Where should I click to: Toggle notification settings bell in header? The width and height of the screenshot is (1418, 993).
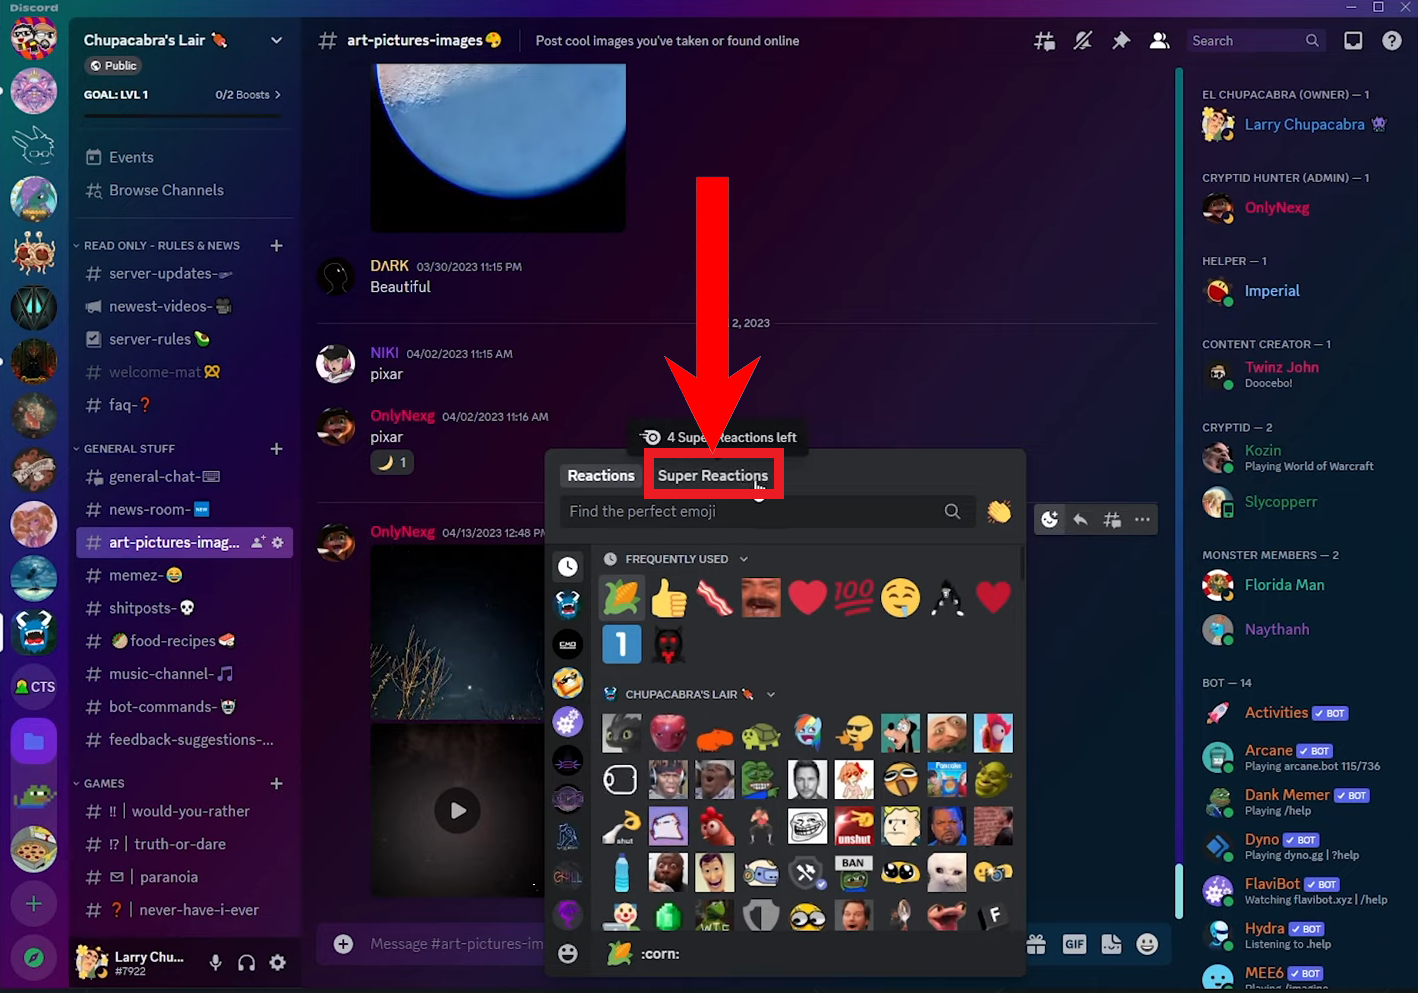(x=1083, y=41)
